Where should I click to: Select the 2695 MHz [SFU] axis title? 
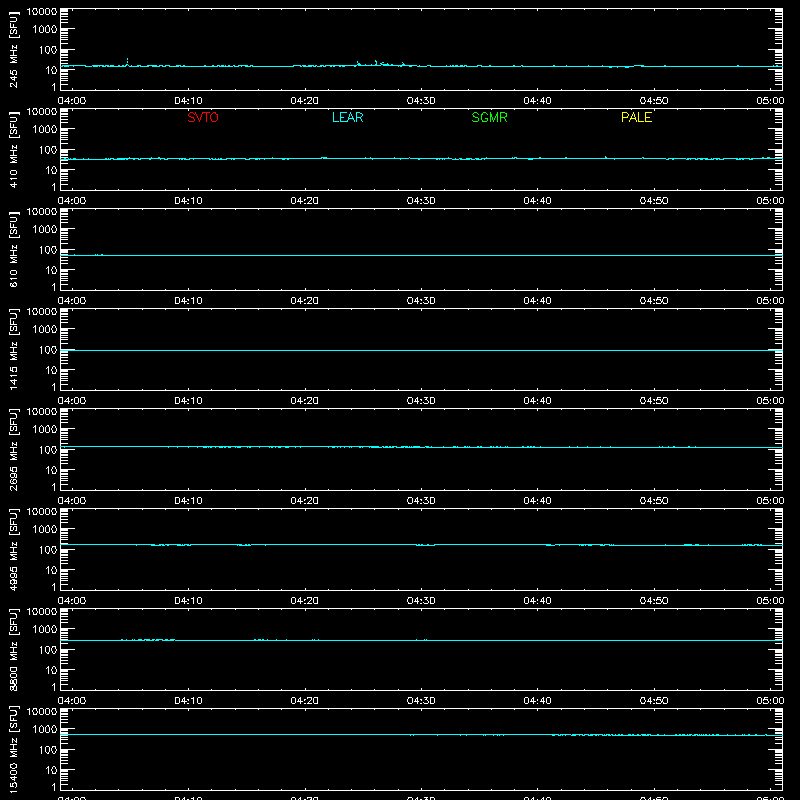coord(13,450)
